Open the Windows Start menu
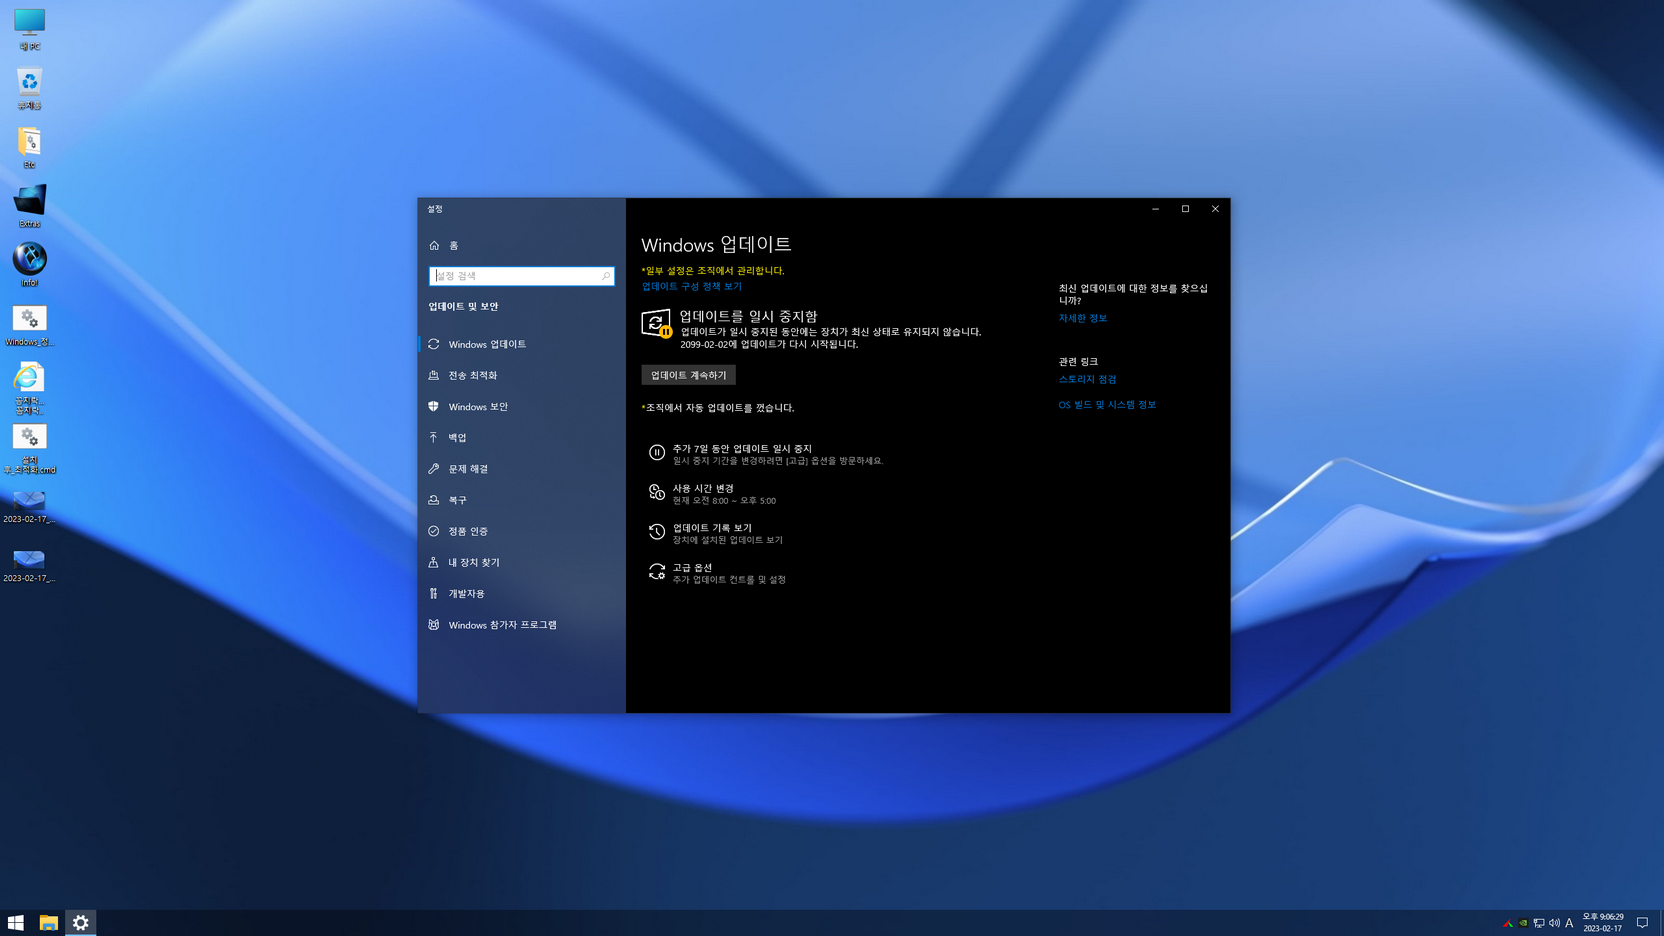Screen dimensions: 1664x936 point(16,923)
